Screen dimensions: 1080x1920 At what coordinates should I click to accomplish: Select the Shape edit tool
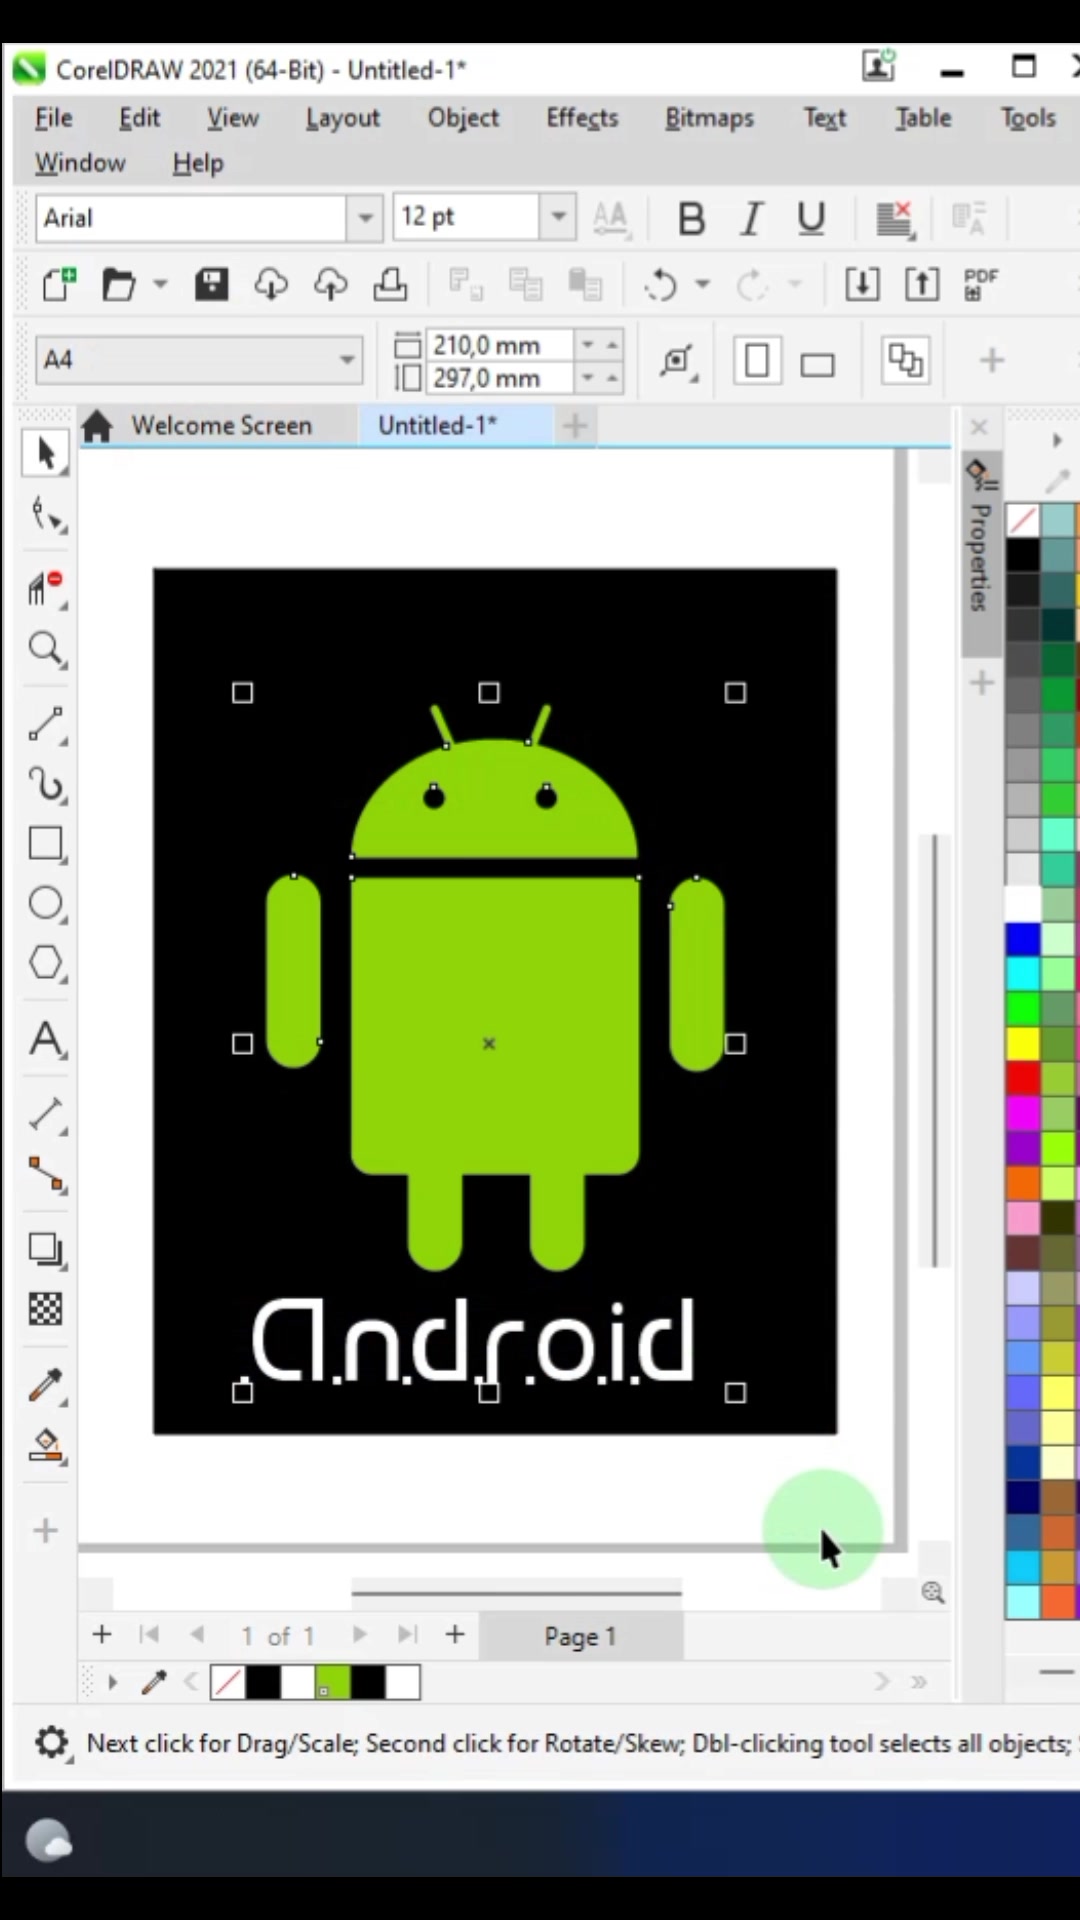46,516
